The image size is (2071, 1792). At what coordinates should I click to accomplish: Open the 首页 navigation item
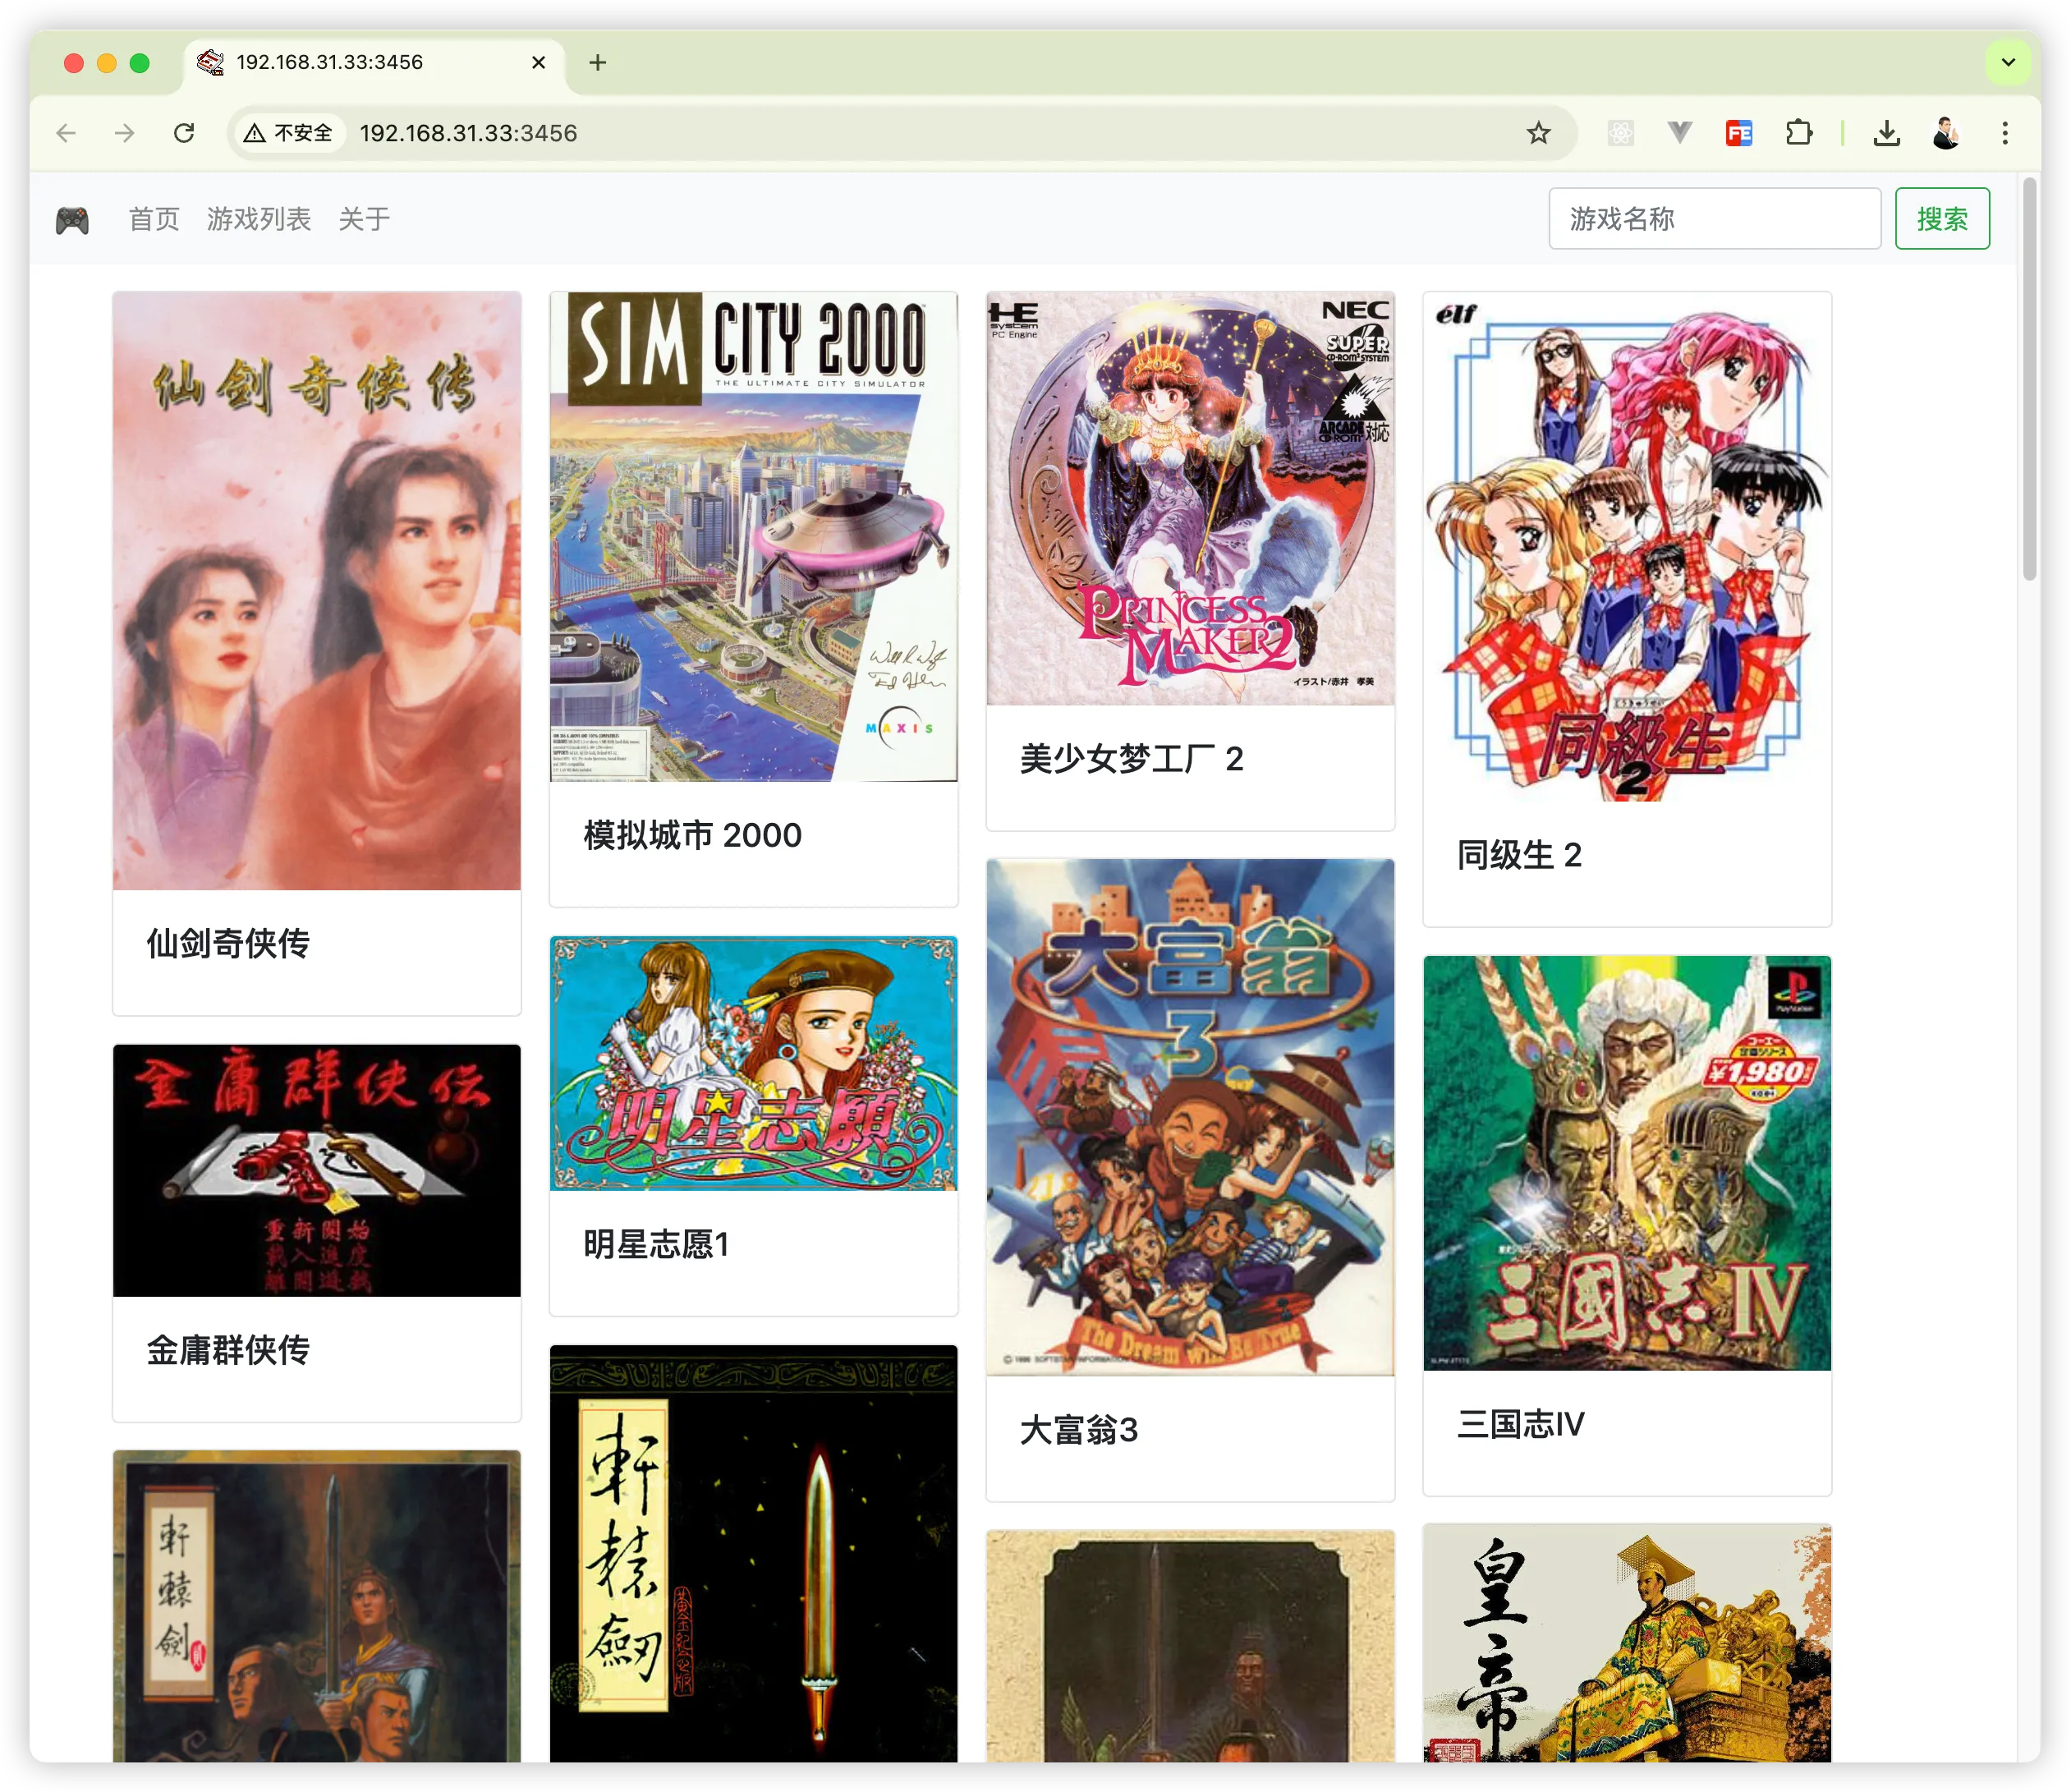click(x=154, y=219)
